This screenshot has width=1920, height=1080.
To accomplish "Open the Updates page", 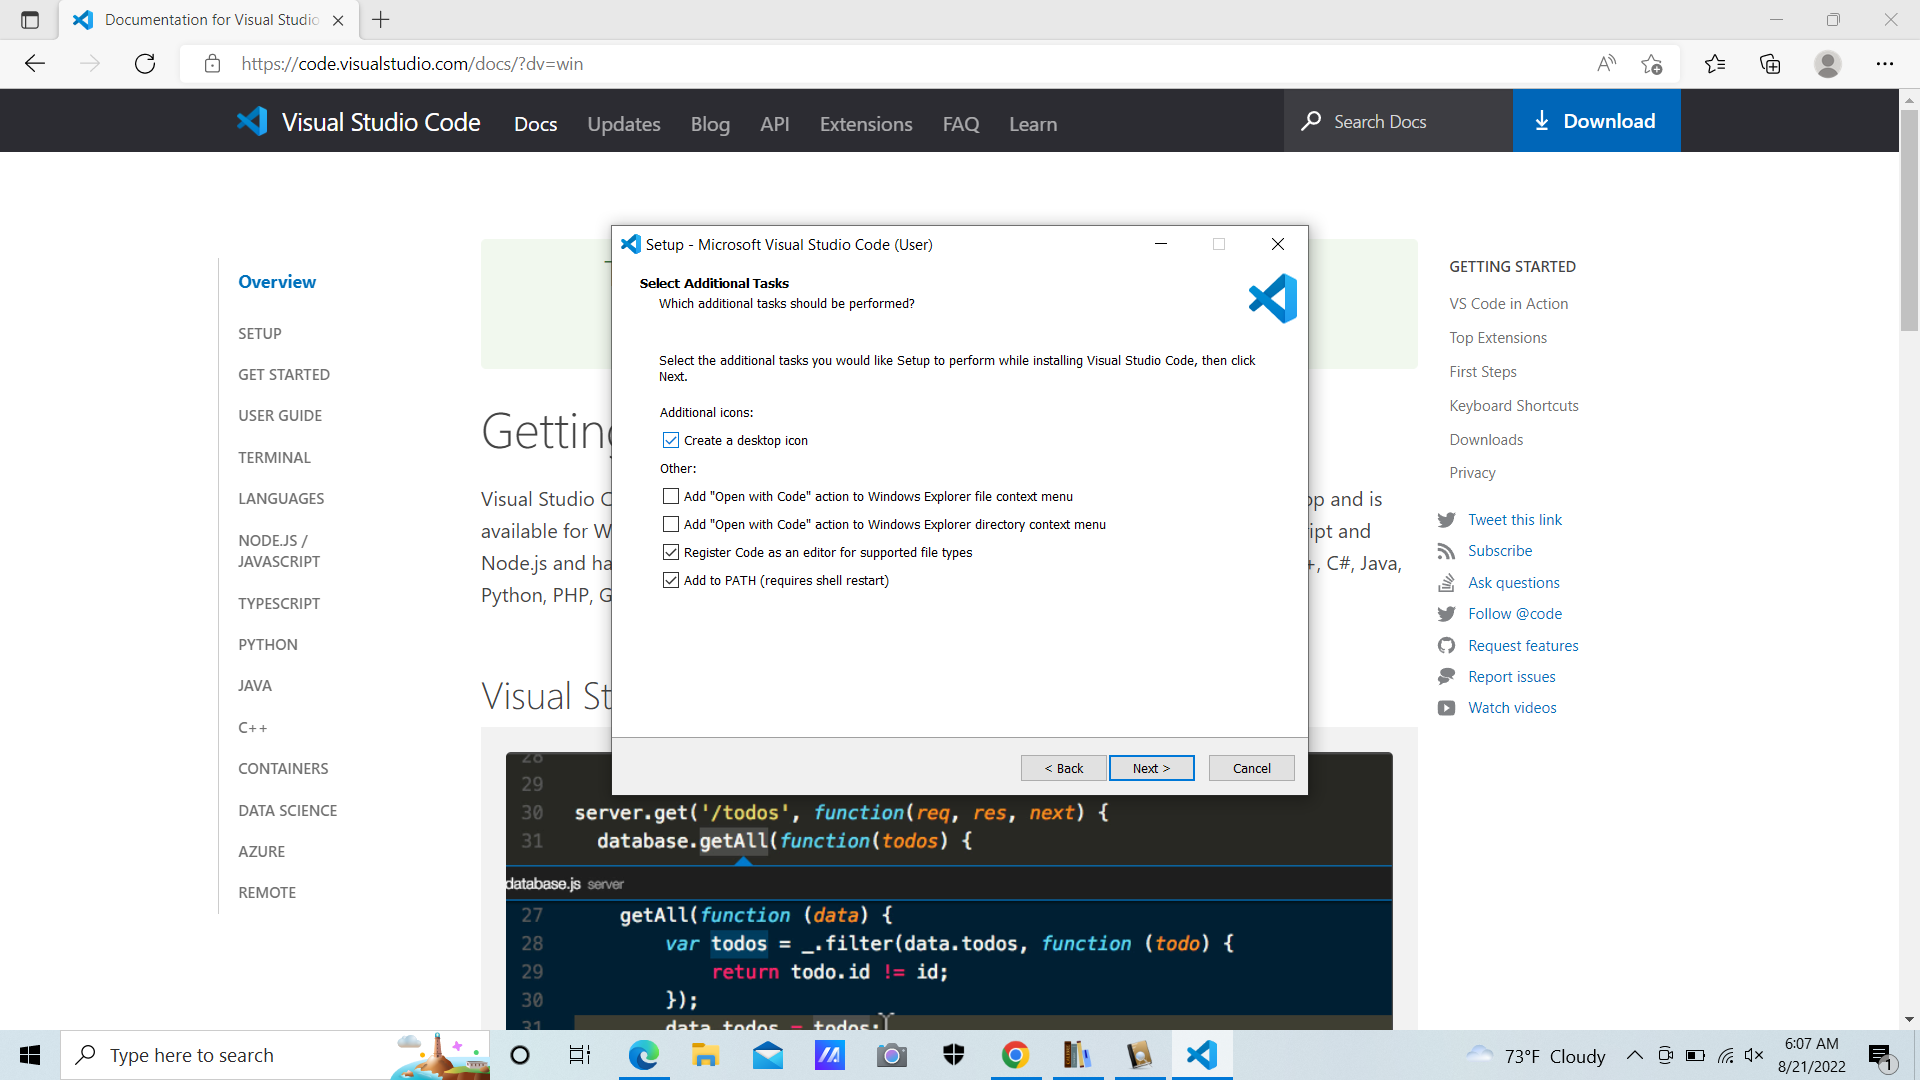I will (x=624, y=124).
